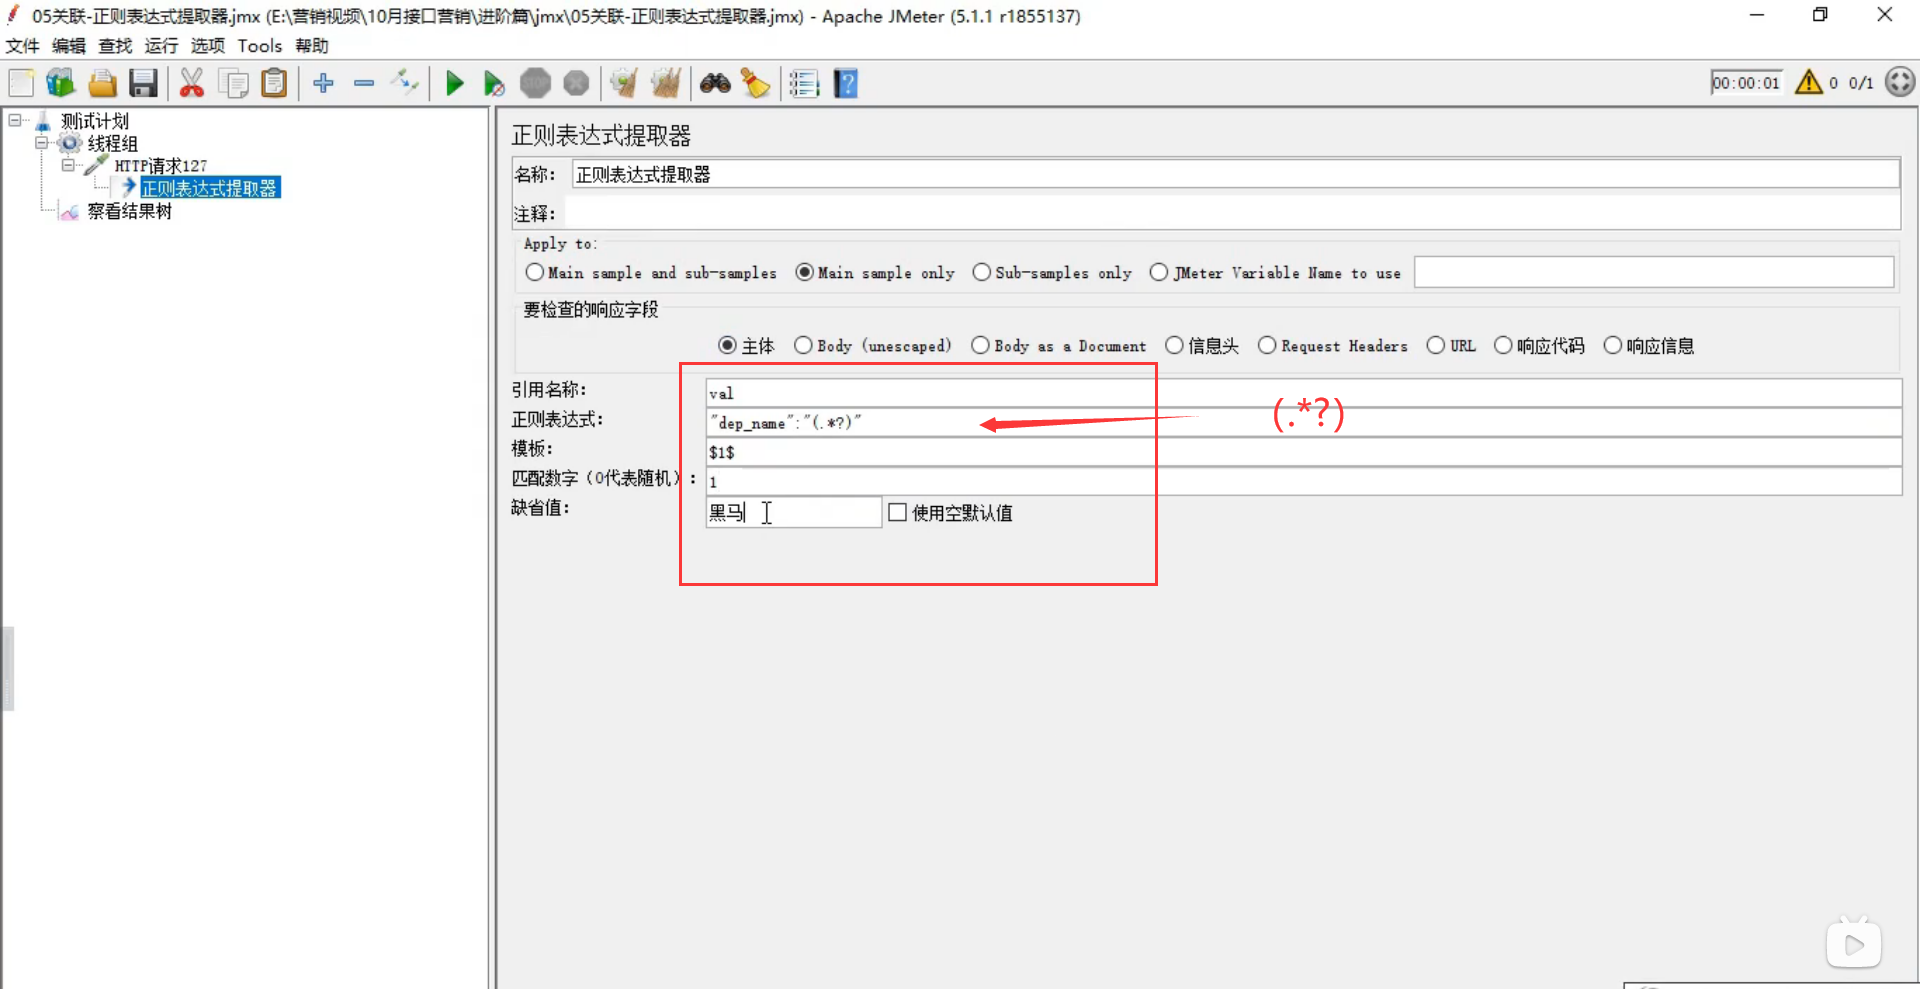Click the Clear All double broom icon

click(666, 83)
